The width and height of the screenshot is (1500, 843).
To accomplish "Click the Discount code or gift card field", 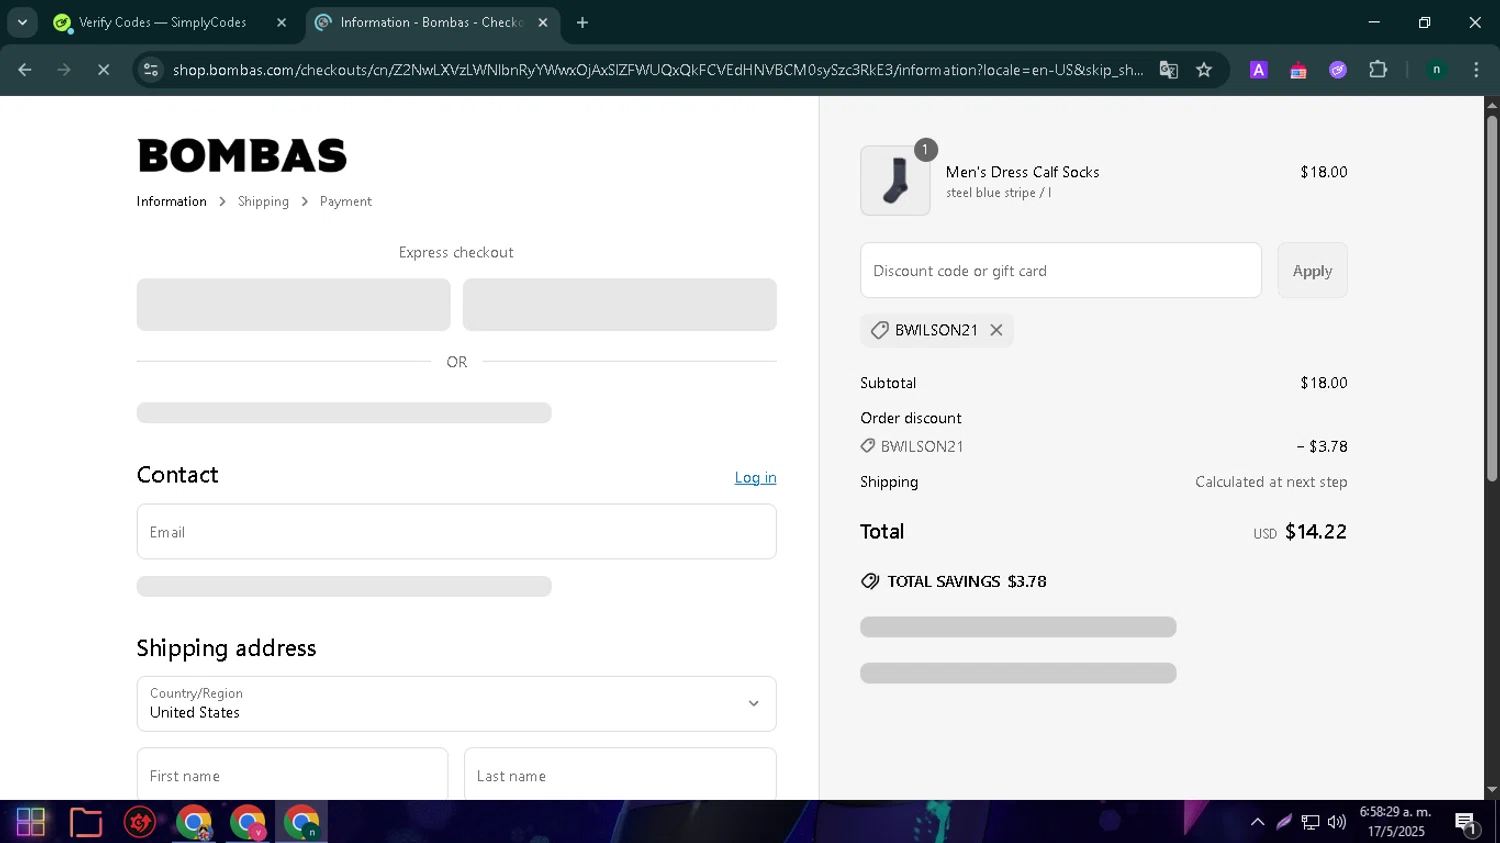I will point(1060,271).
